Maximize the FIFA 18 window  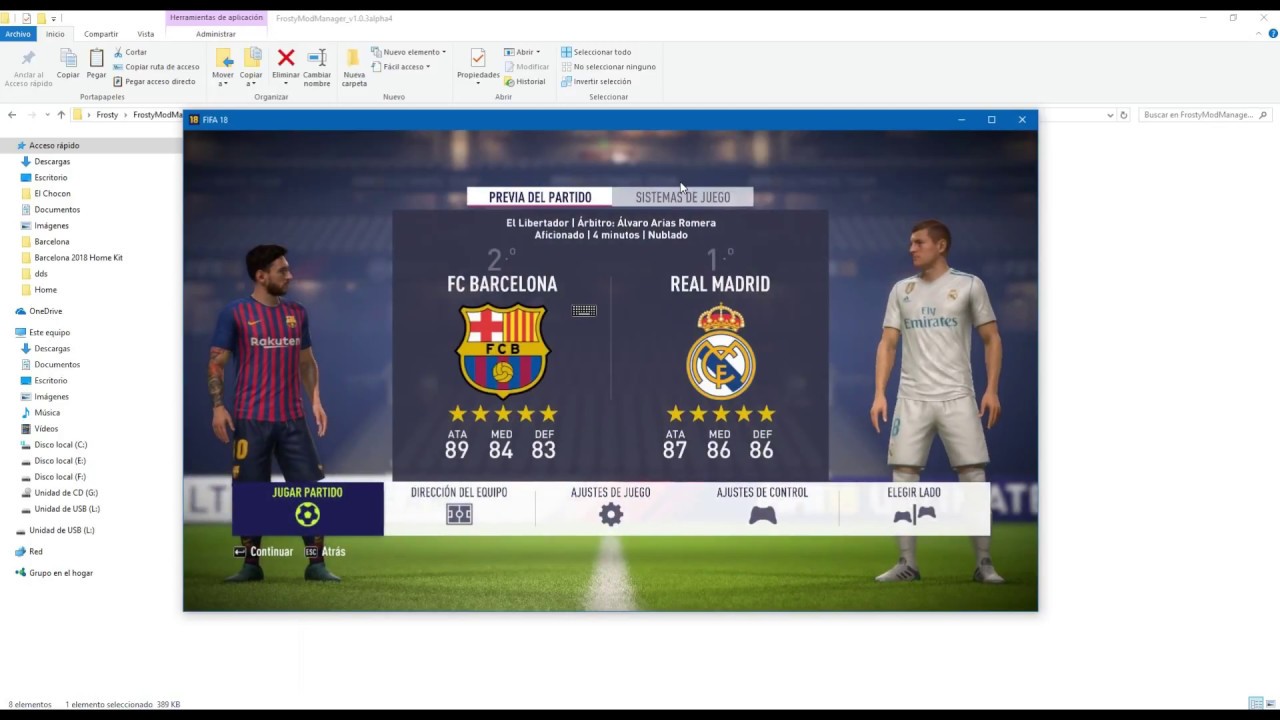click(991, 119)
